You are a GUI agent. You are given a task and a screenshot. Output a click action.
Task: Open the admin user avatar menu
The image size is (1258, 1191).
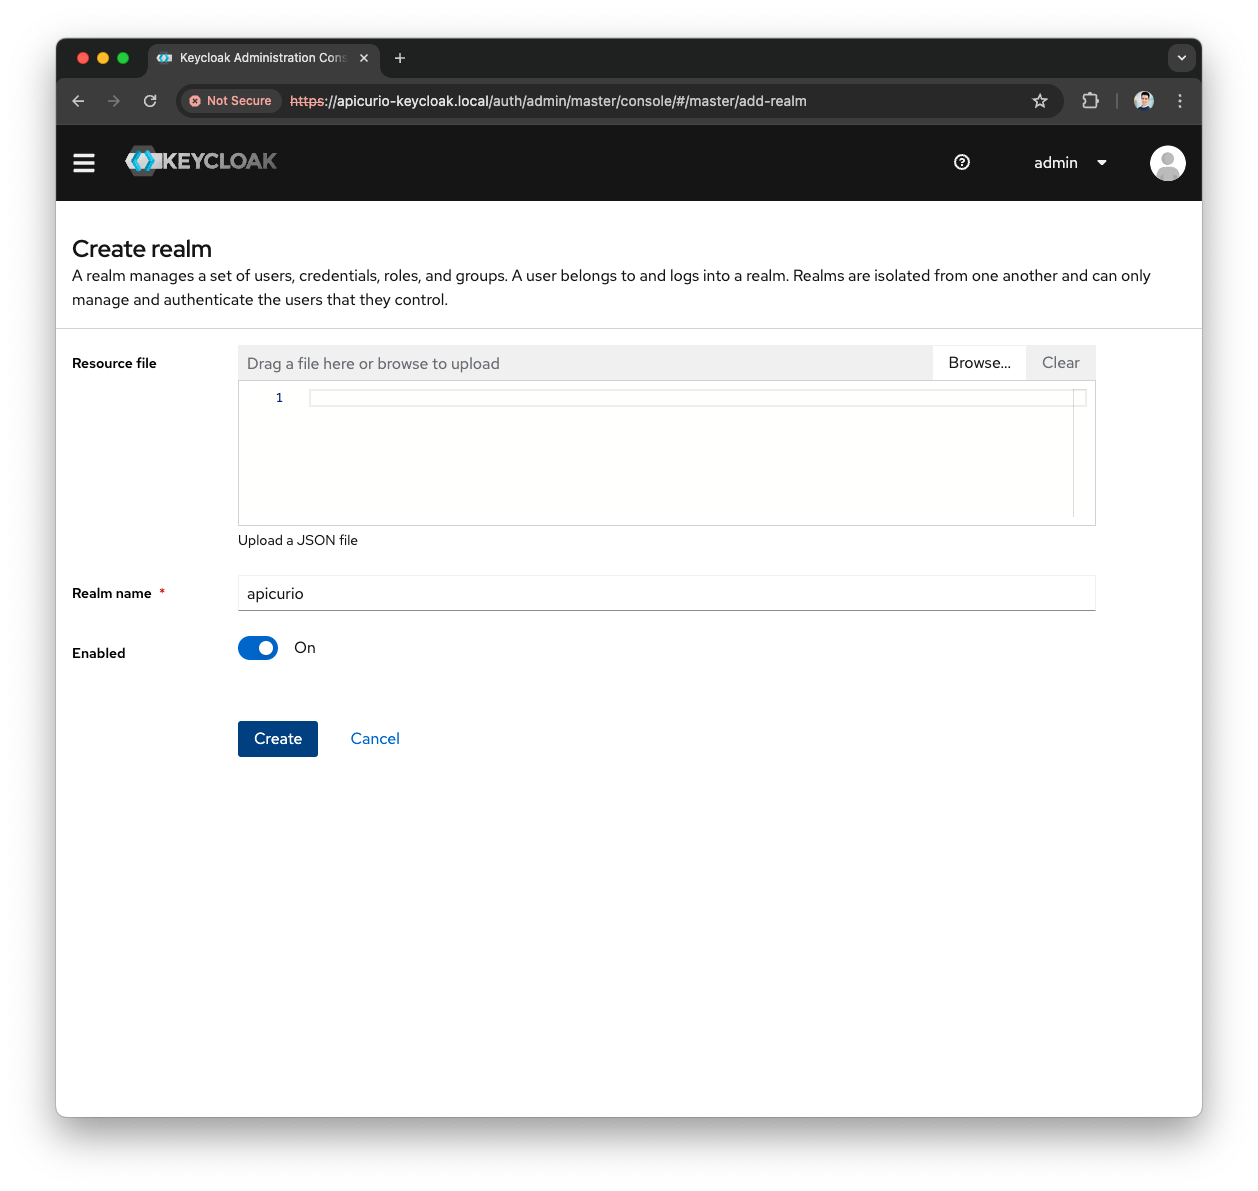click(1167, 162)
